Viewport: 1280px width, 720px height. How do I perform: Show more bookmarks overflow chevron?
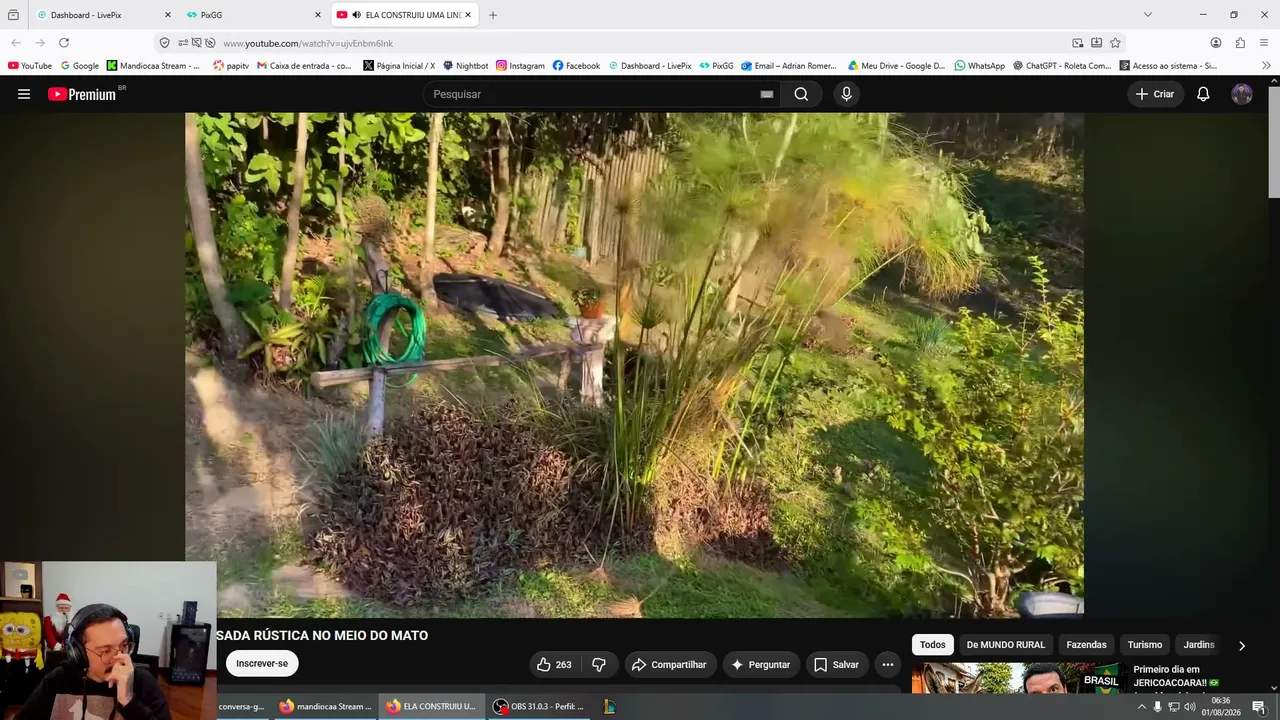[1266, 66]
